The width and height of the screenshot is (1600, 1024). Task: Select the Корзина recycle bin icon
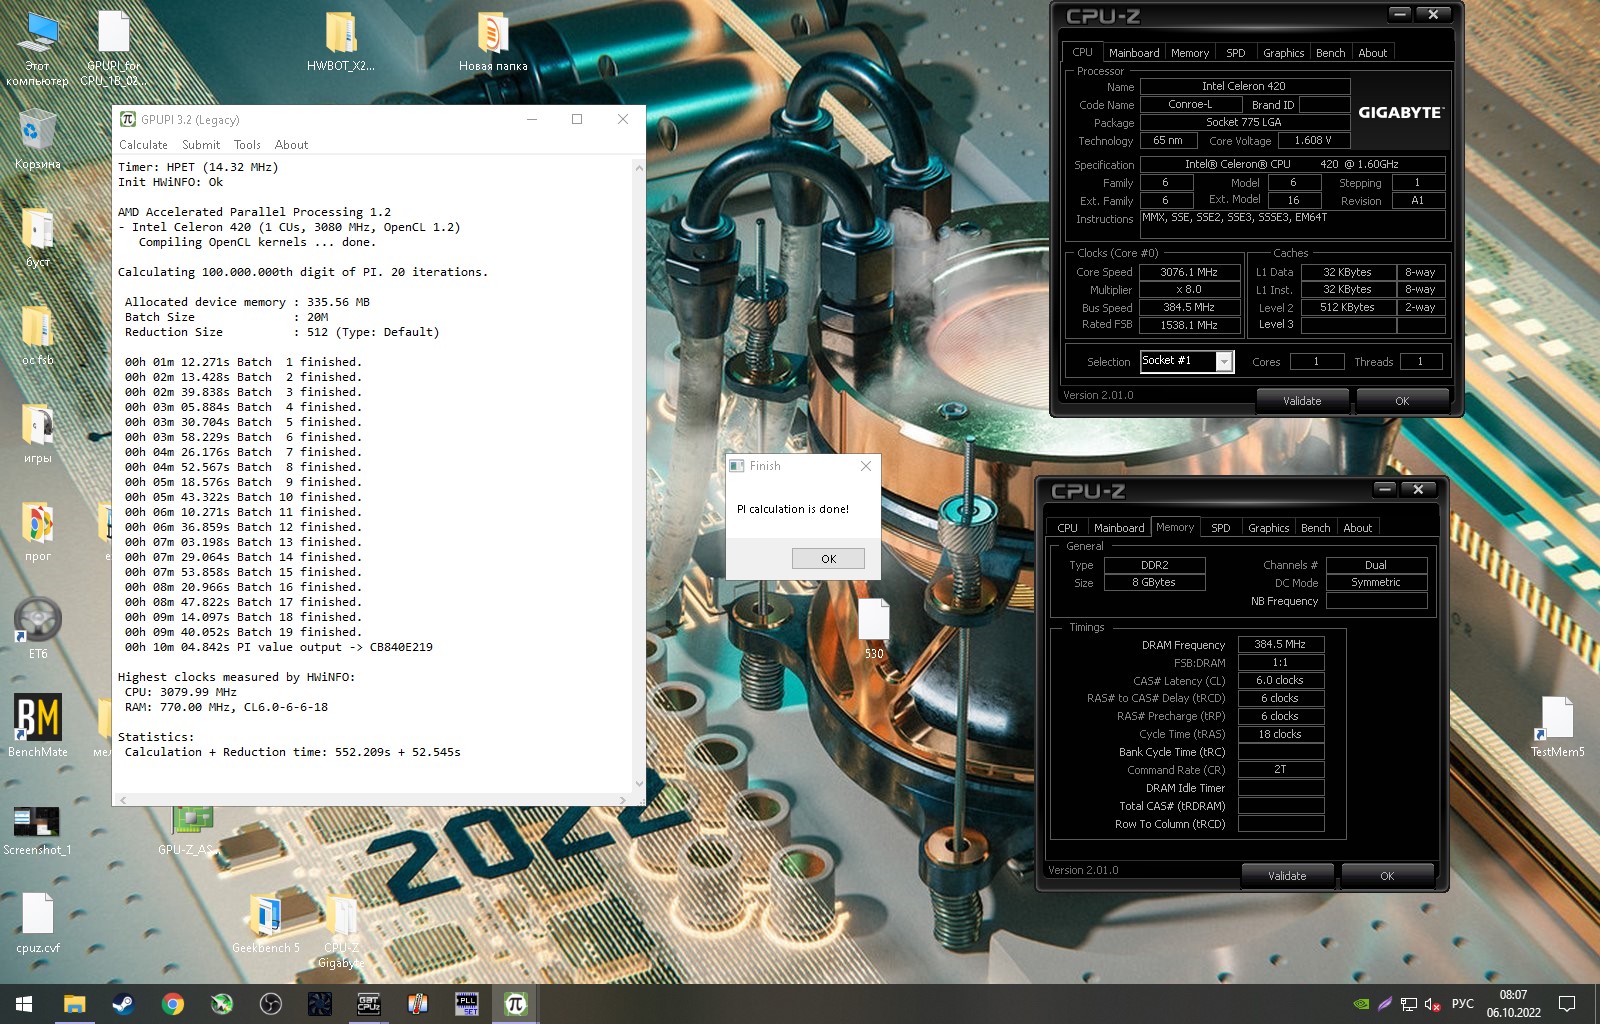(x=38, y=140)
